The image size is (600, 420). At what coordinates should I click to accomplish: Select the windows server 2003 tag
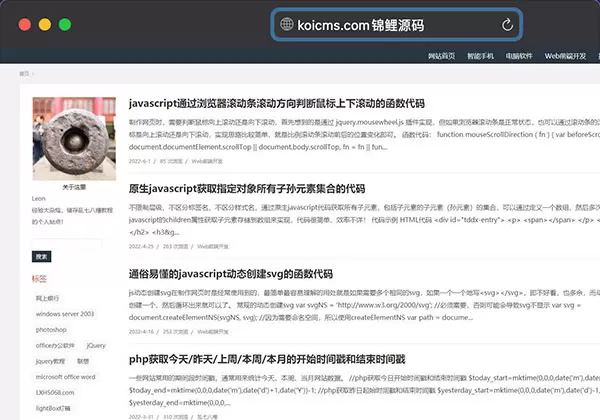click(x=65, y=314)
